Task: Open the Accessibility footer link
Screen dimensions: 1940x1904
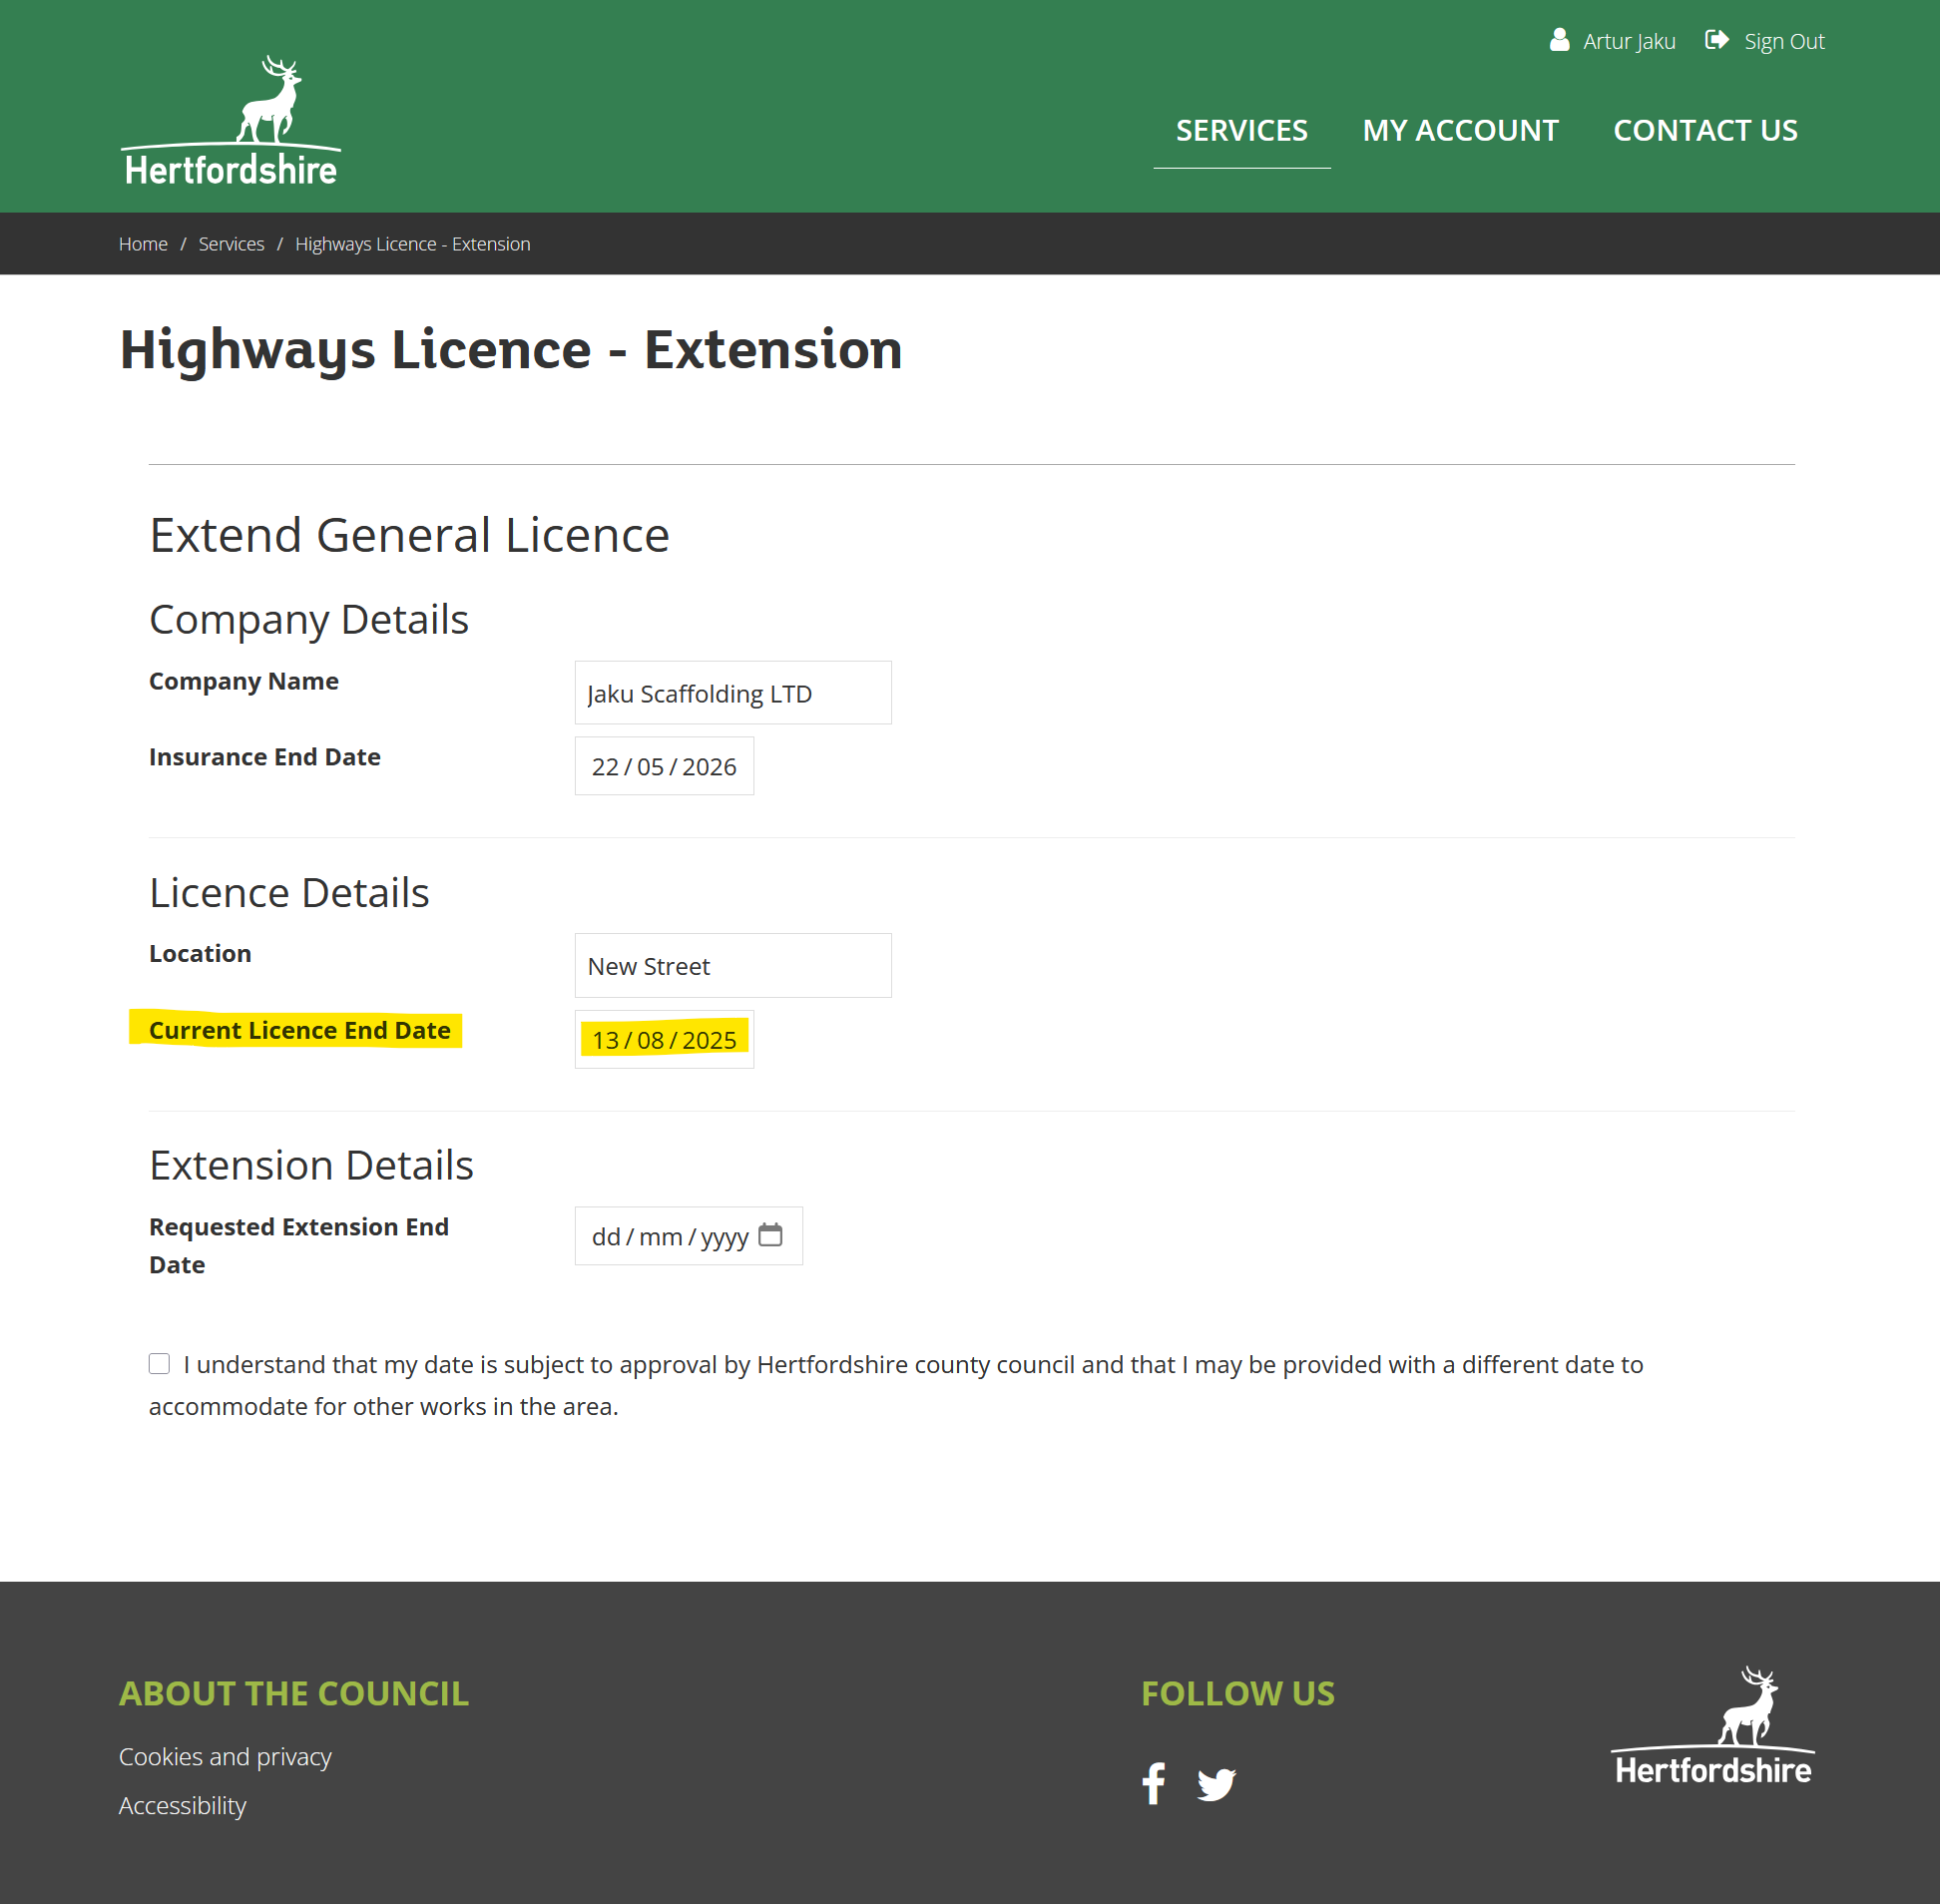Action: [182, 1805]
